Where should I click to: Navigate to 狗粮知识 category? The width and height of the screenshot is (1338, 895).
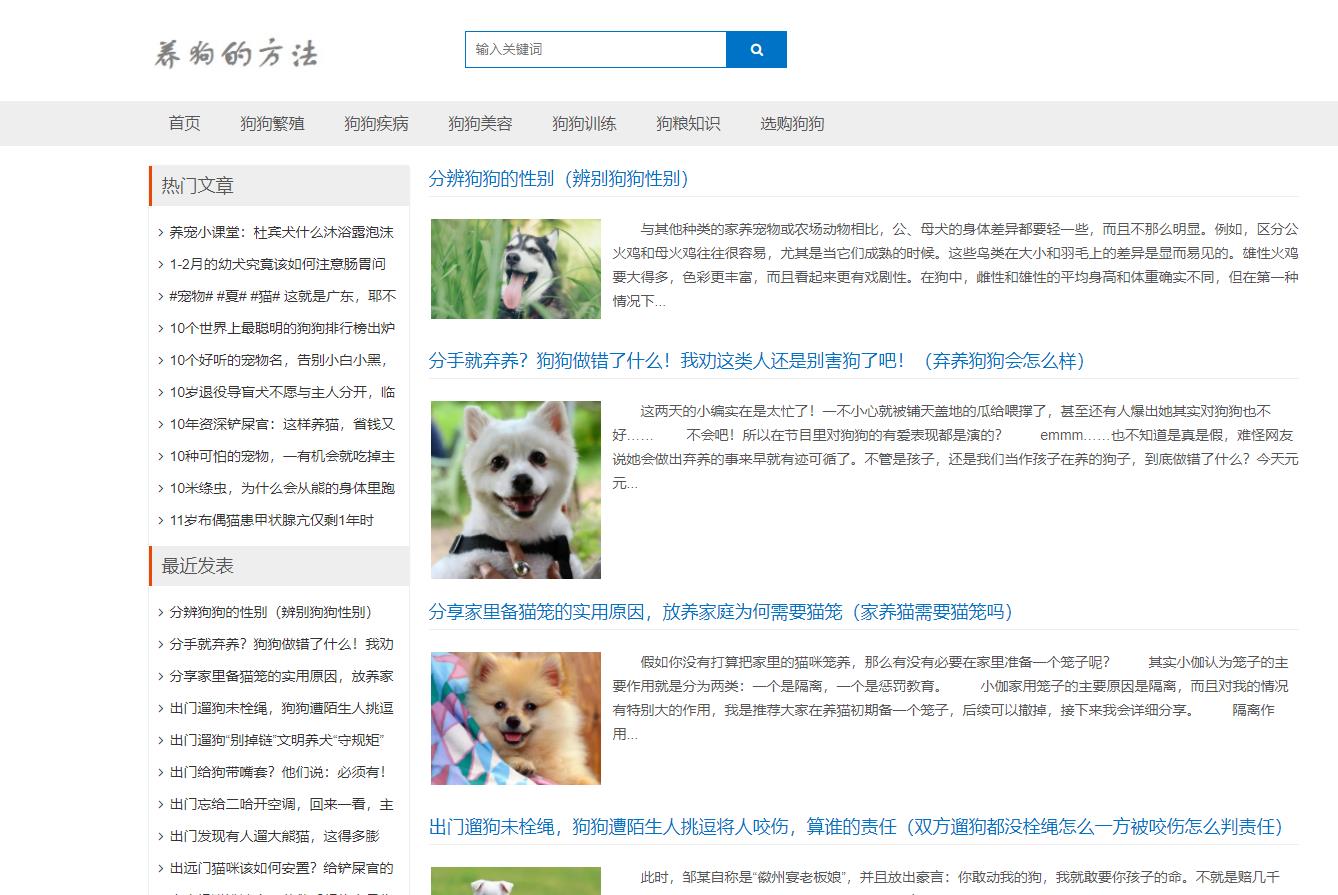pyautogui.click(x=688, y=124)
